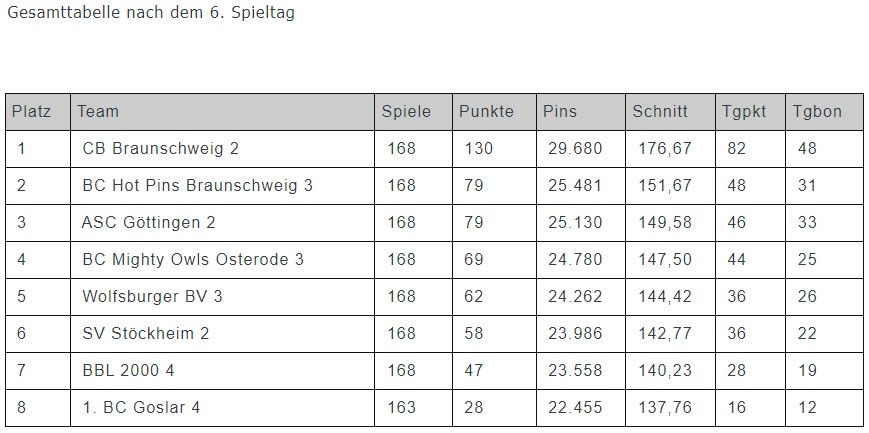Click pins value 29.680
Viewport: 869px width, 433px height.
pos(575,149)
